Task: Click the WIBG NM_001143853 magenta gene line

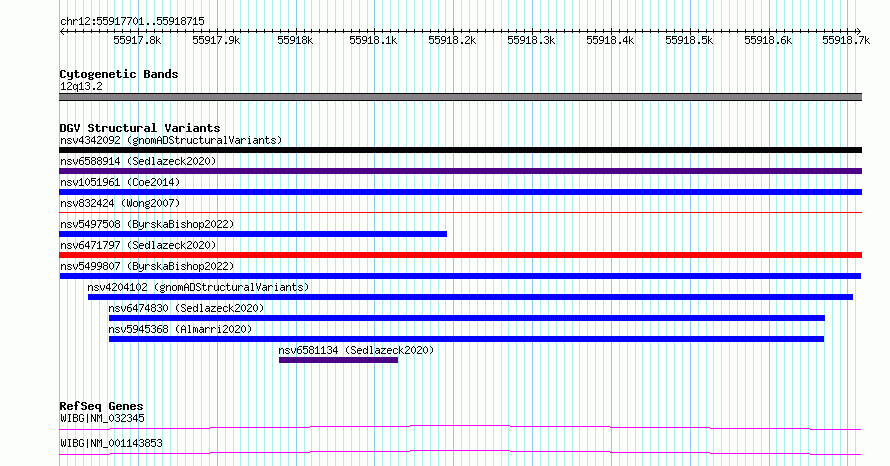Action: [460, 452]
